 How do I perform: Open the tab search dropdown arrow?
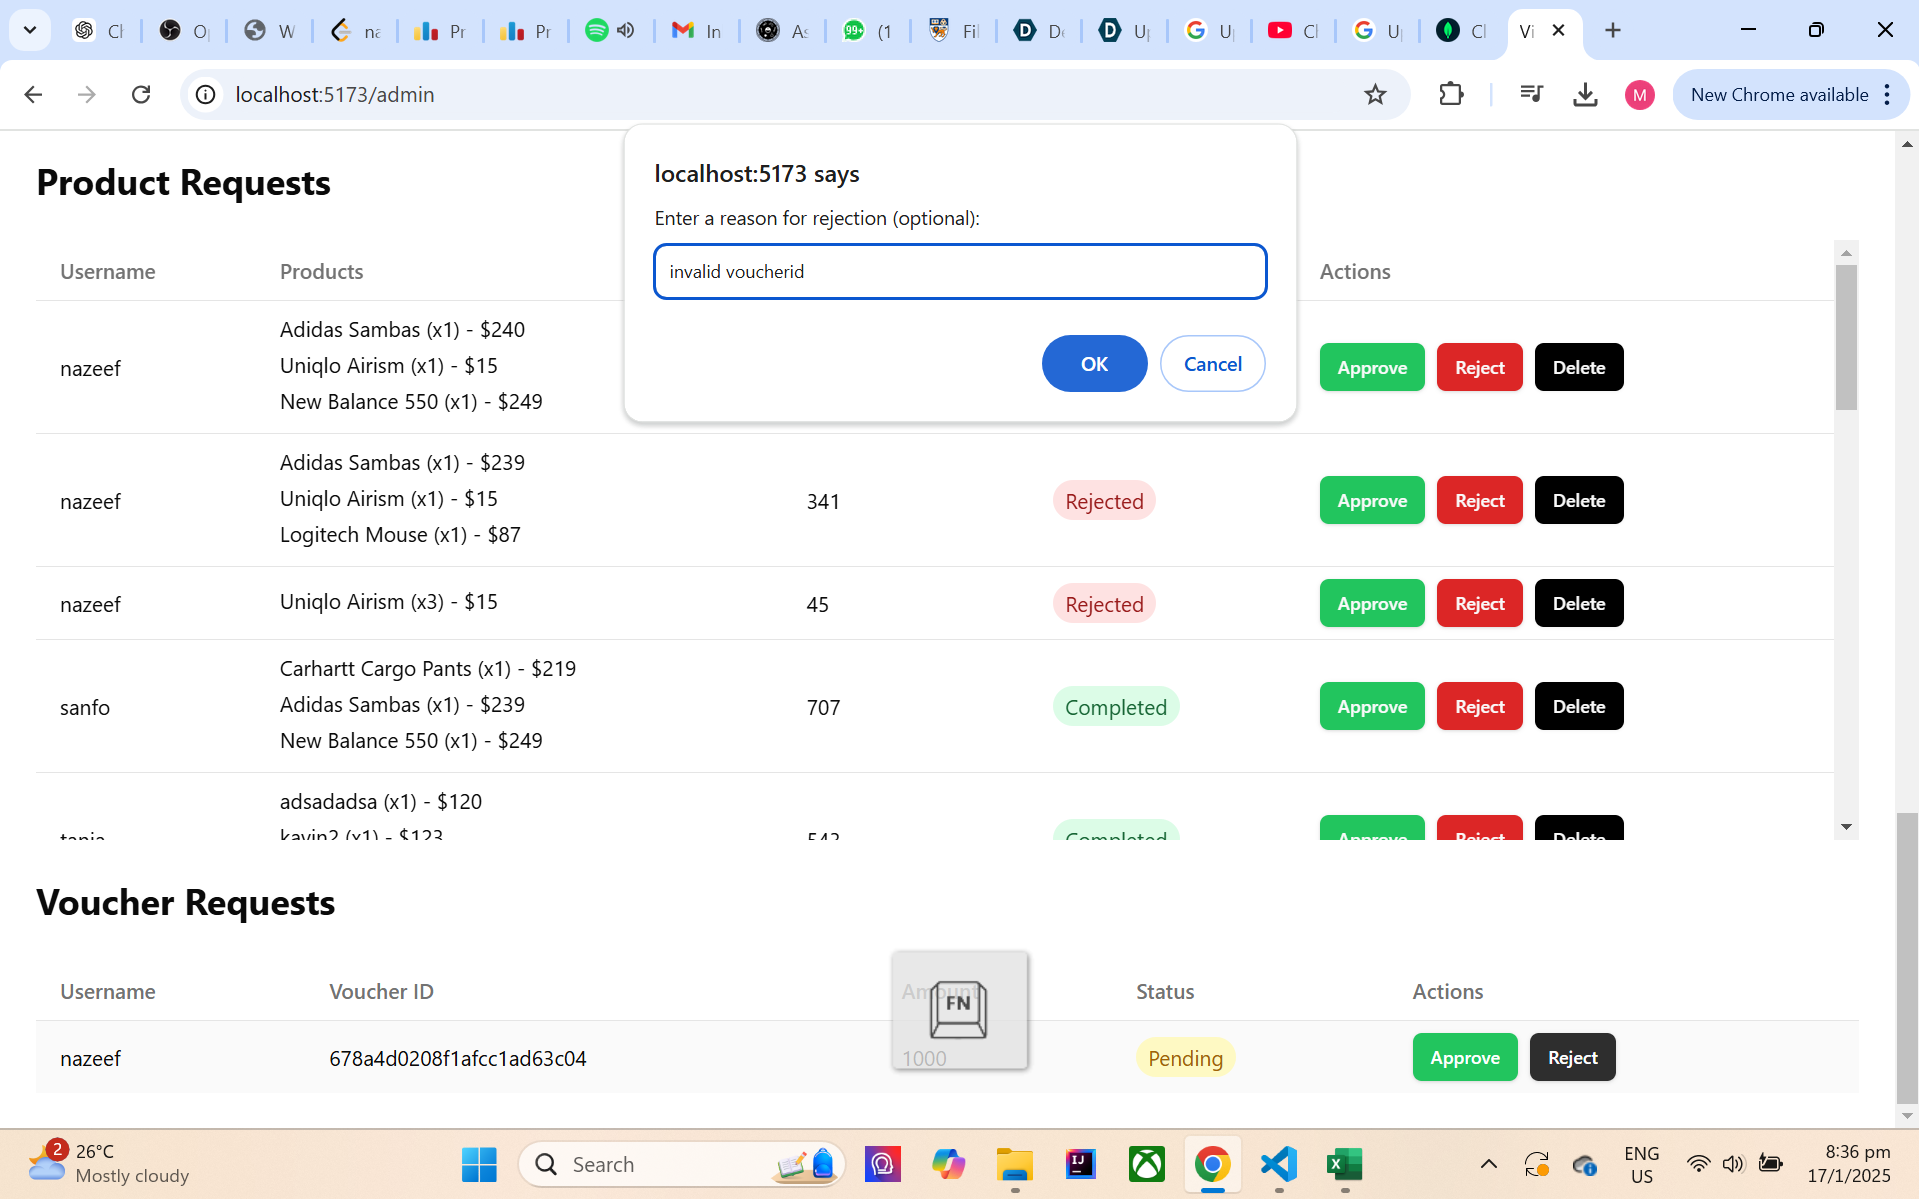coord(30,30)
